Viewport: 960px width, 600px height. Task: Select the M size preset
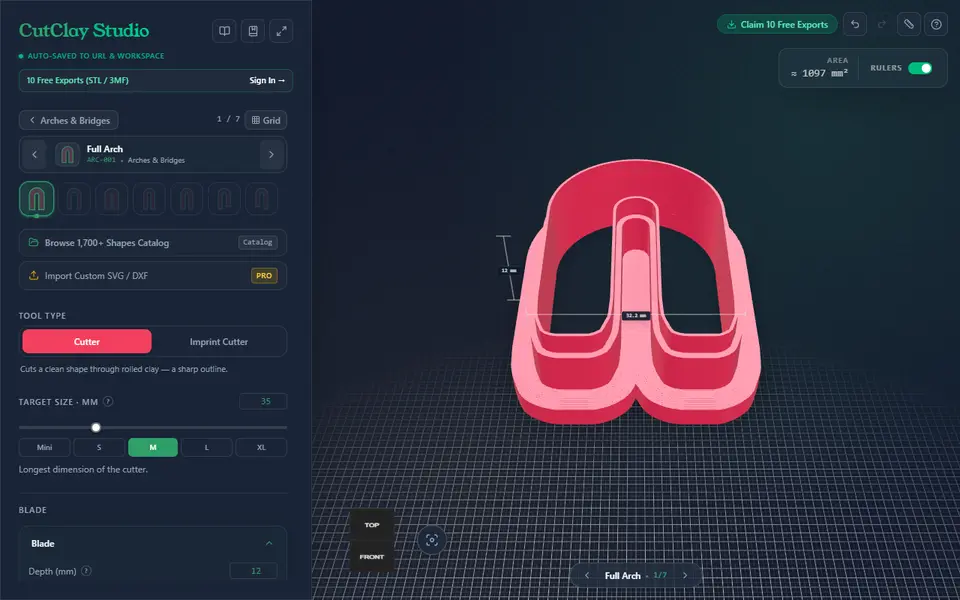(x=153, y=448)
